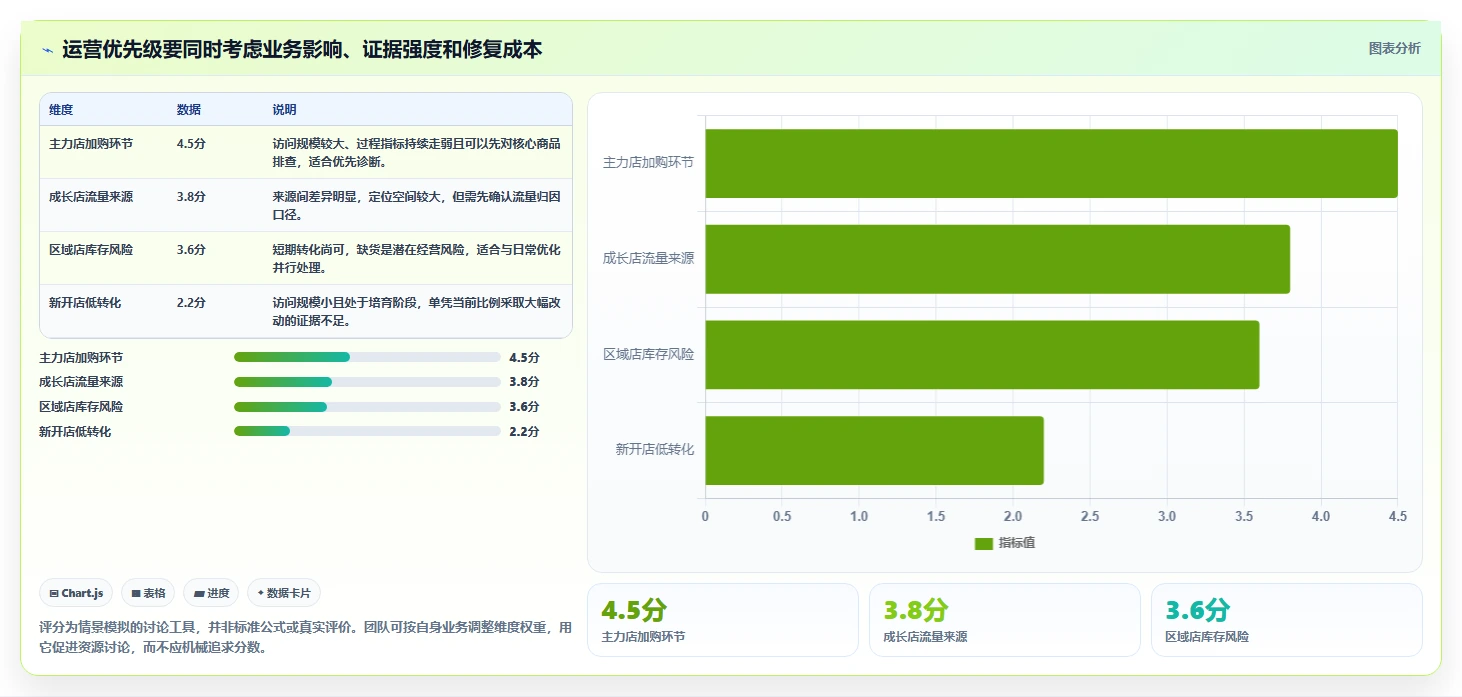This screenshot has height=697, width=1462.
Task: Open the 3.8分 成长店流量来源 data card
Action: (x=1005, y=620)
